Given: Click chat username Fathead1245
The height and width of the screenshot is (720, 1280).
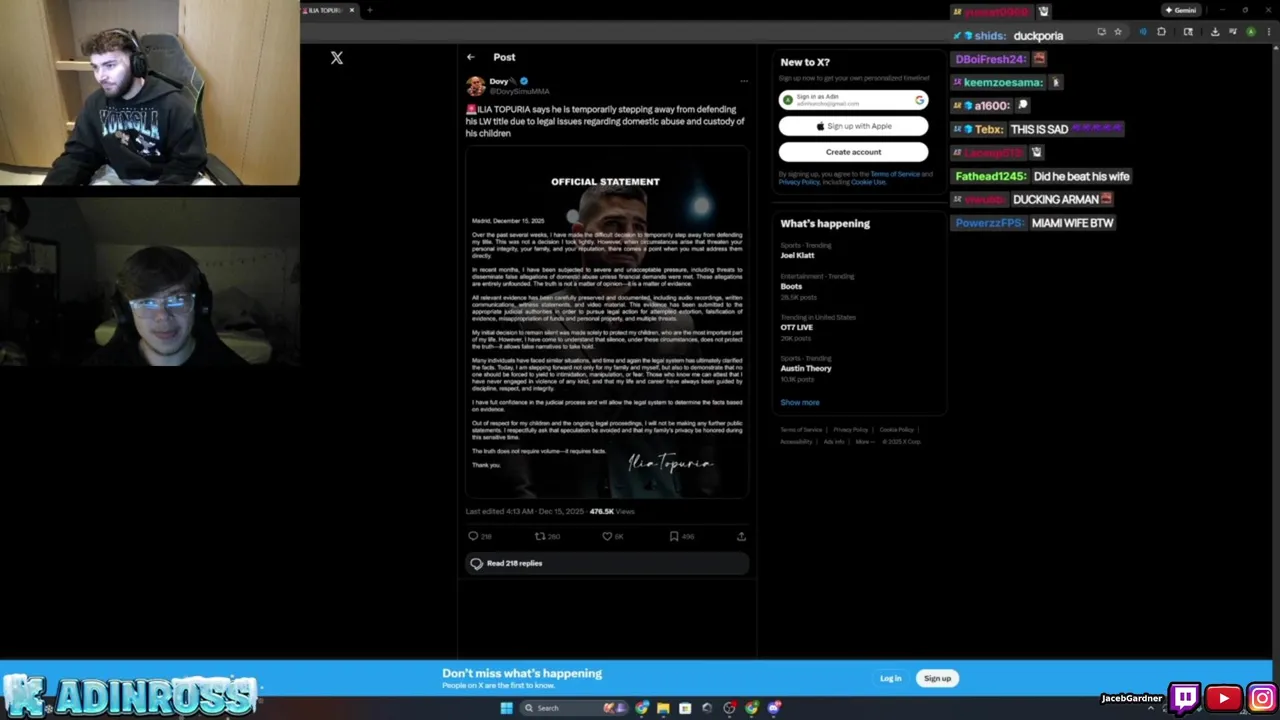Looking at the screenshot, I should click(990, 176).
